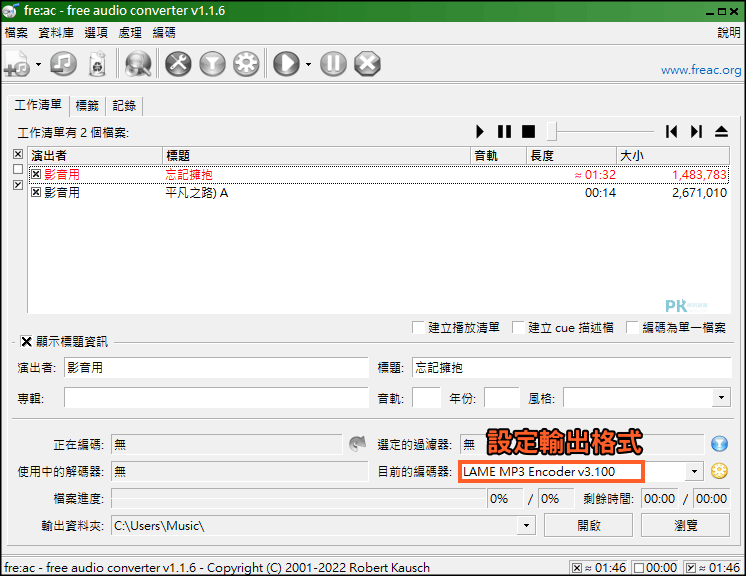Click the 演出者 input field
The image size is (746, 576).
(x=216, y=368)
